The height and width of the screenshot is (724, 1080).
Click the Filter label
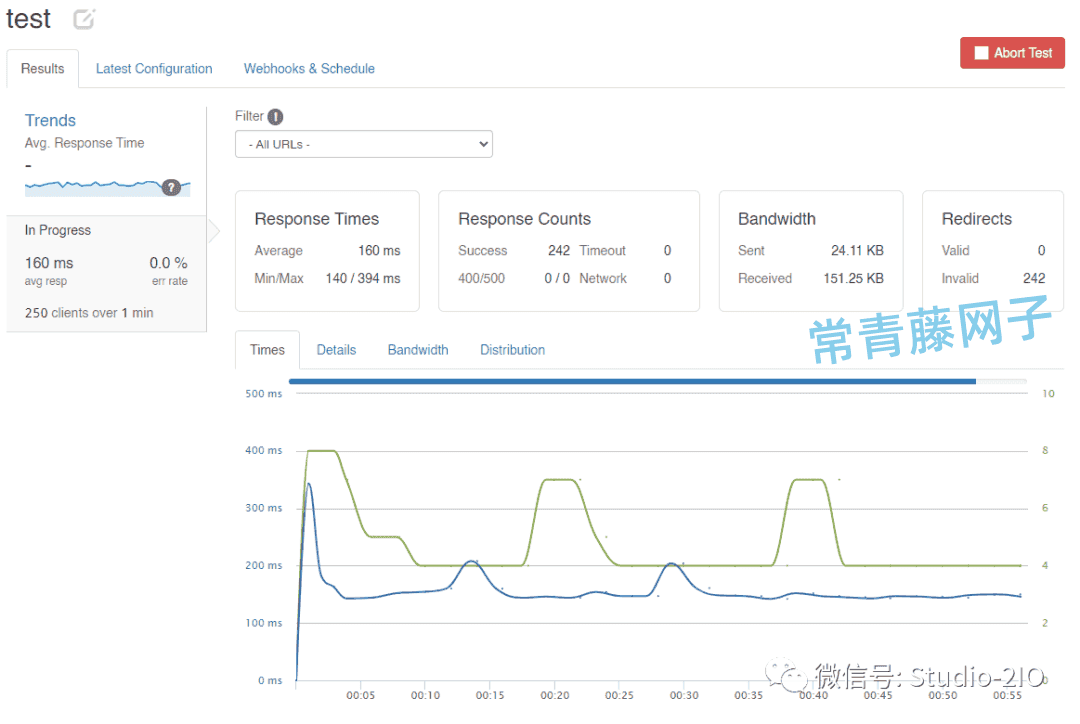[x=249, y=116]
